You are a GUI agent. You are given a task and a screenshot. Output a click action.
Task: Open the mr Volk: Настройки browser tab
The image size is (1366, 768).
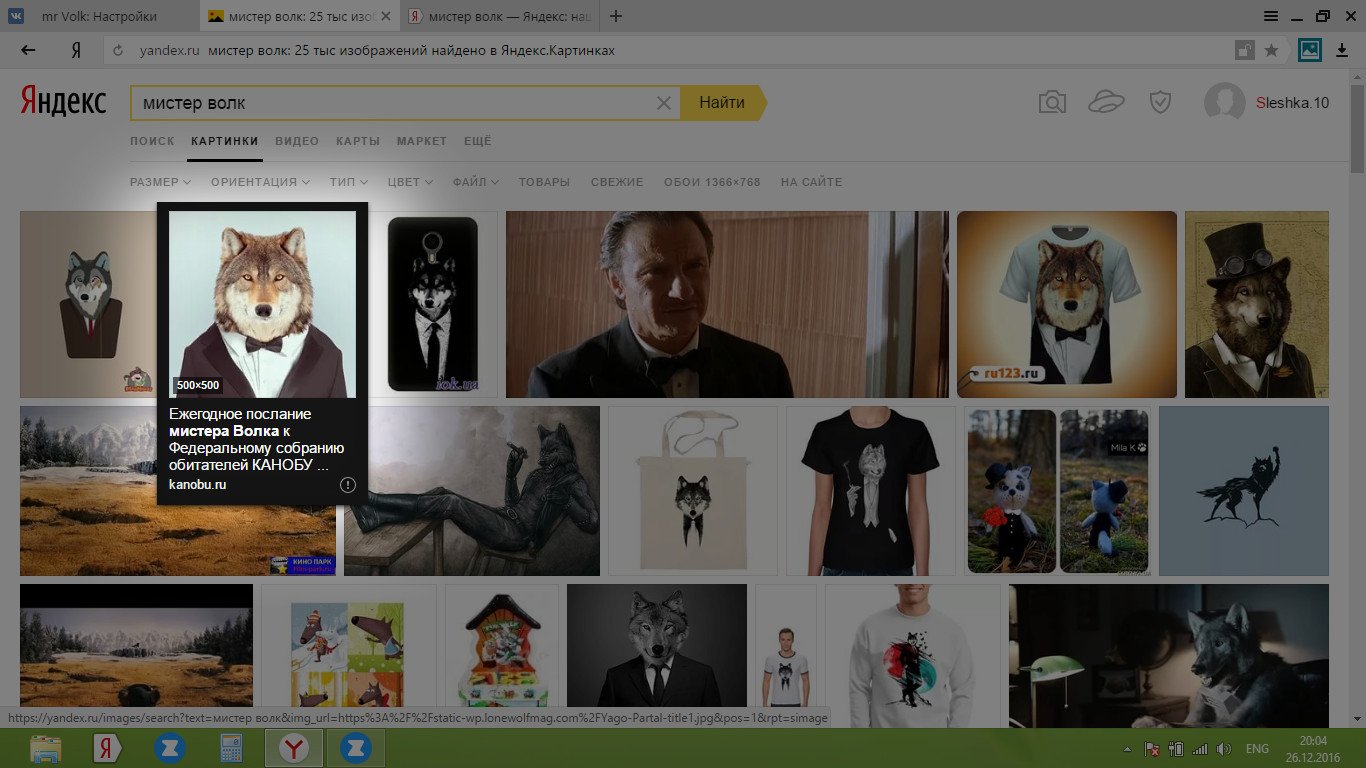[98, 16]
